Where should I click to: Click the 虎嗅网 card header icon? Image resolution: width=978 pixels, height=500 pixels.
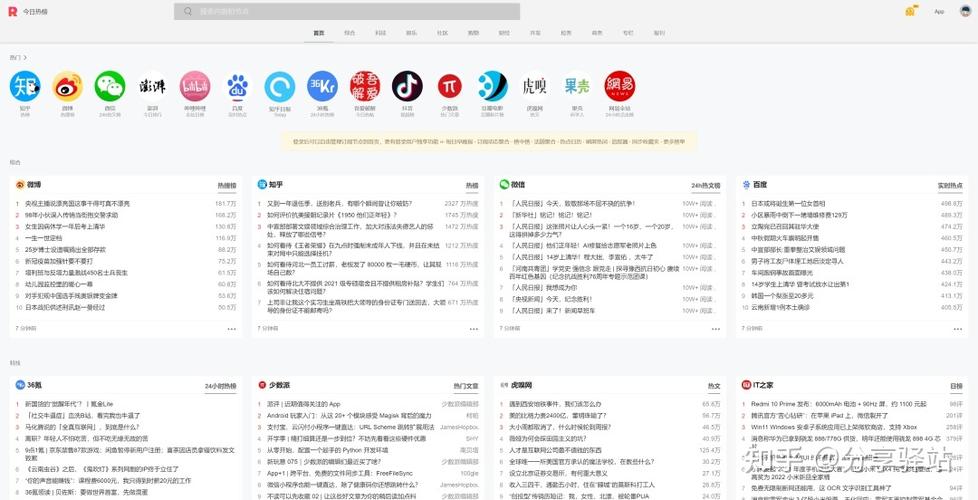504,385
